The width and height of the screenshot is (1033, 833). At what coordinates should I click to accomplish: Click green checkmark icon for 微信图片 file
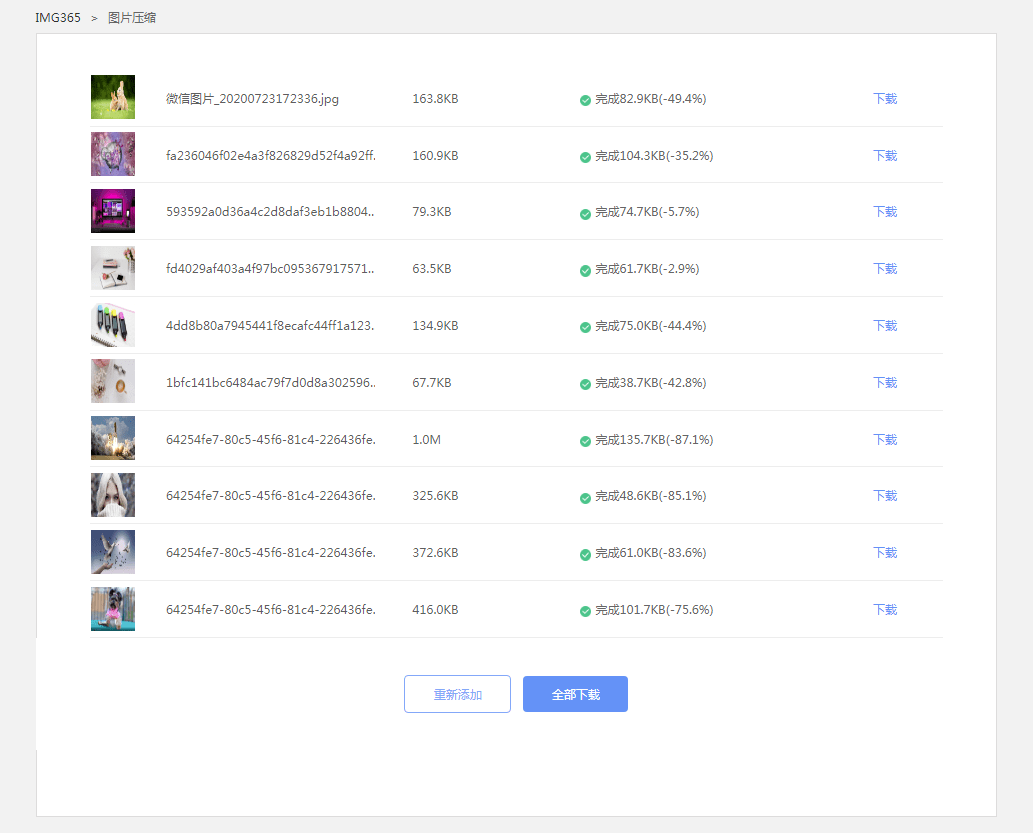pos(585,100)
